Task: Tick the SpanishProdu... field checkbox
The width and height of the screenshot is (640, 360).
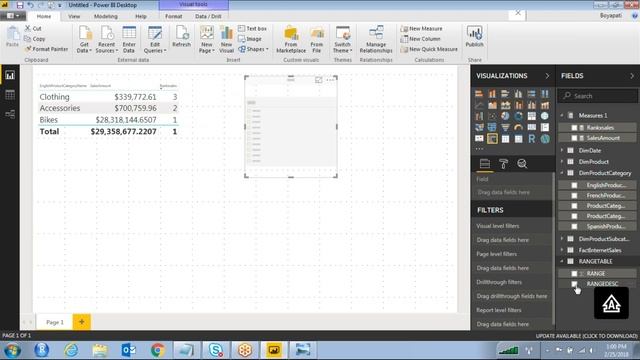Action: coord(574,226)
